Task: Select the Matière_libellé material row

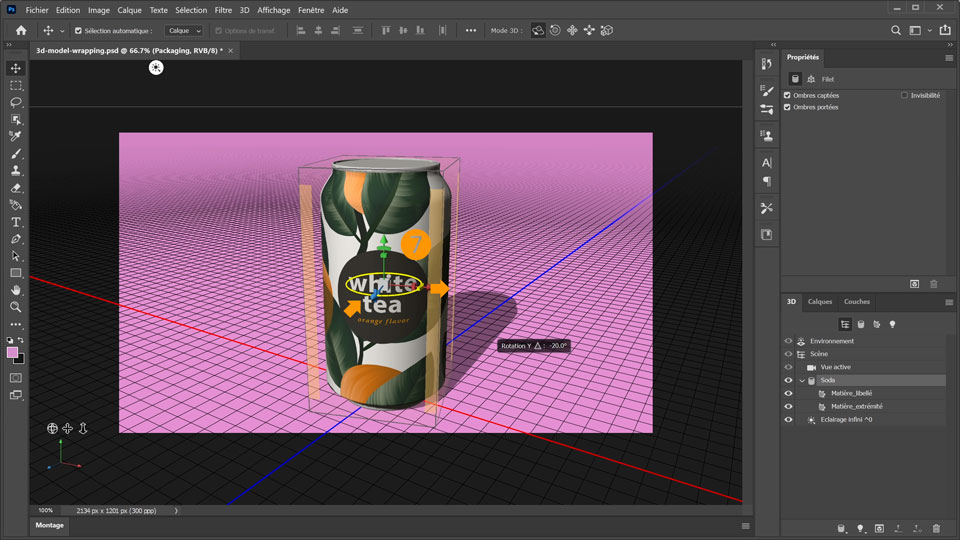Action: pos(851,394)
